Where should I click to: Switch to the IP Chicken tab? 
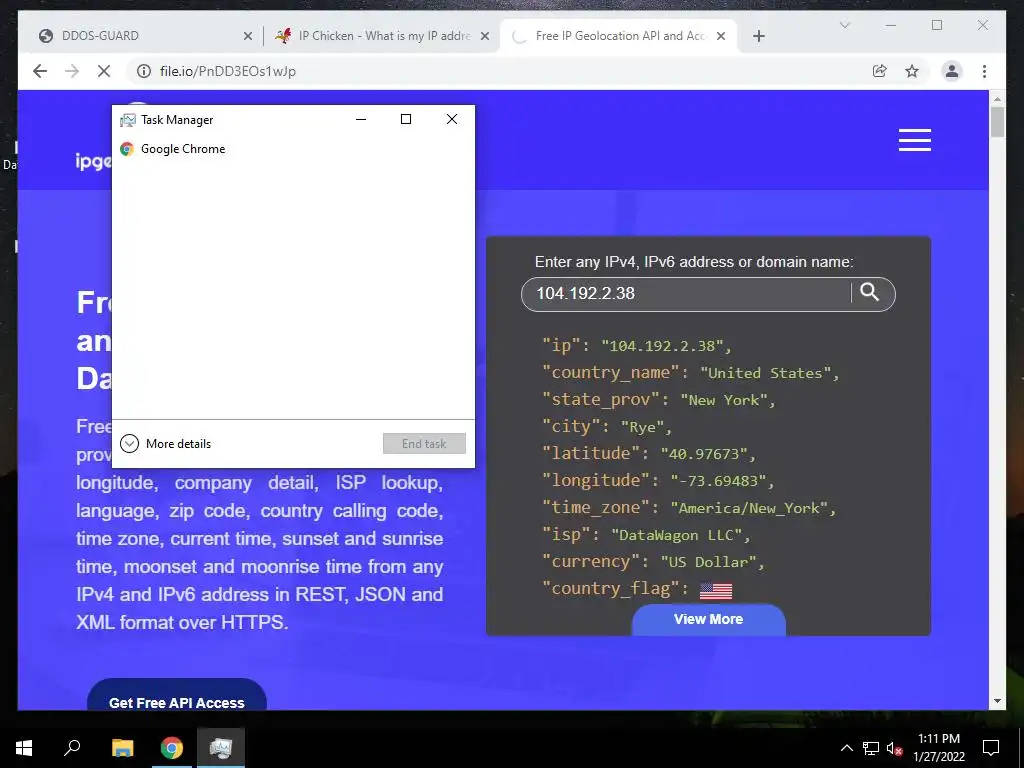click(x=382, y=36)
